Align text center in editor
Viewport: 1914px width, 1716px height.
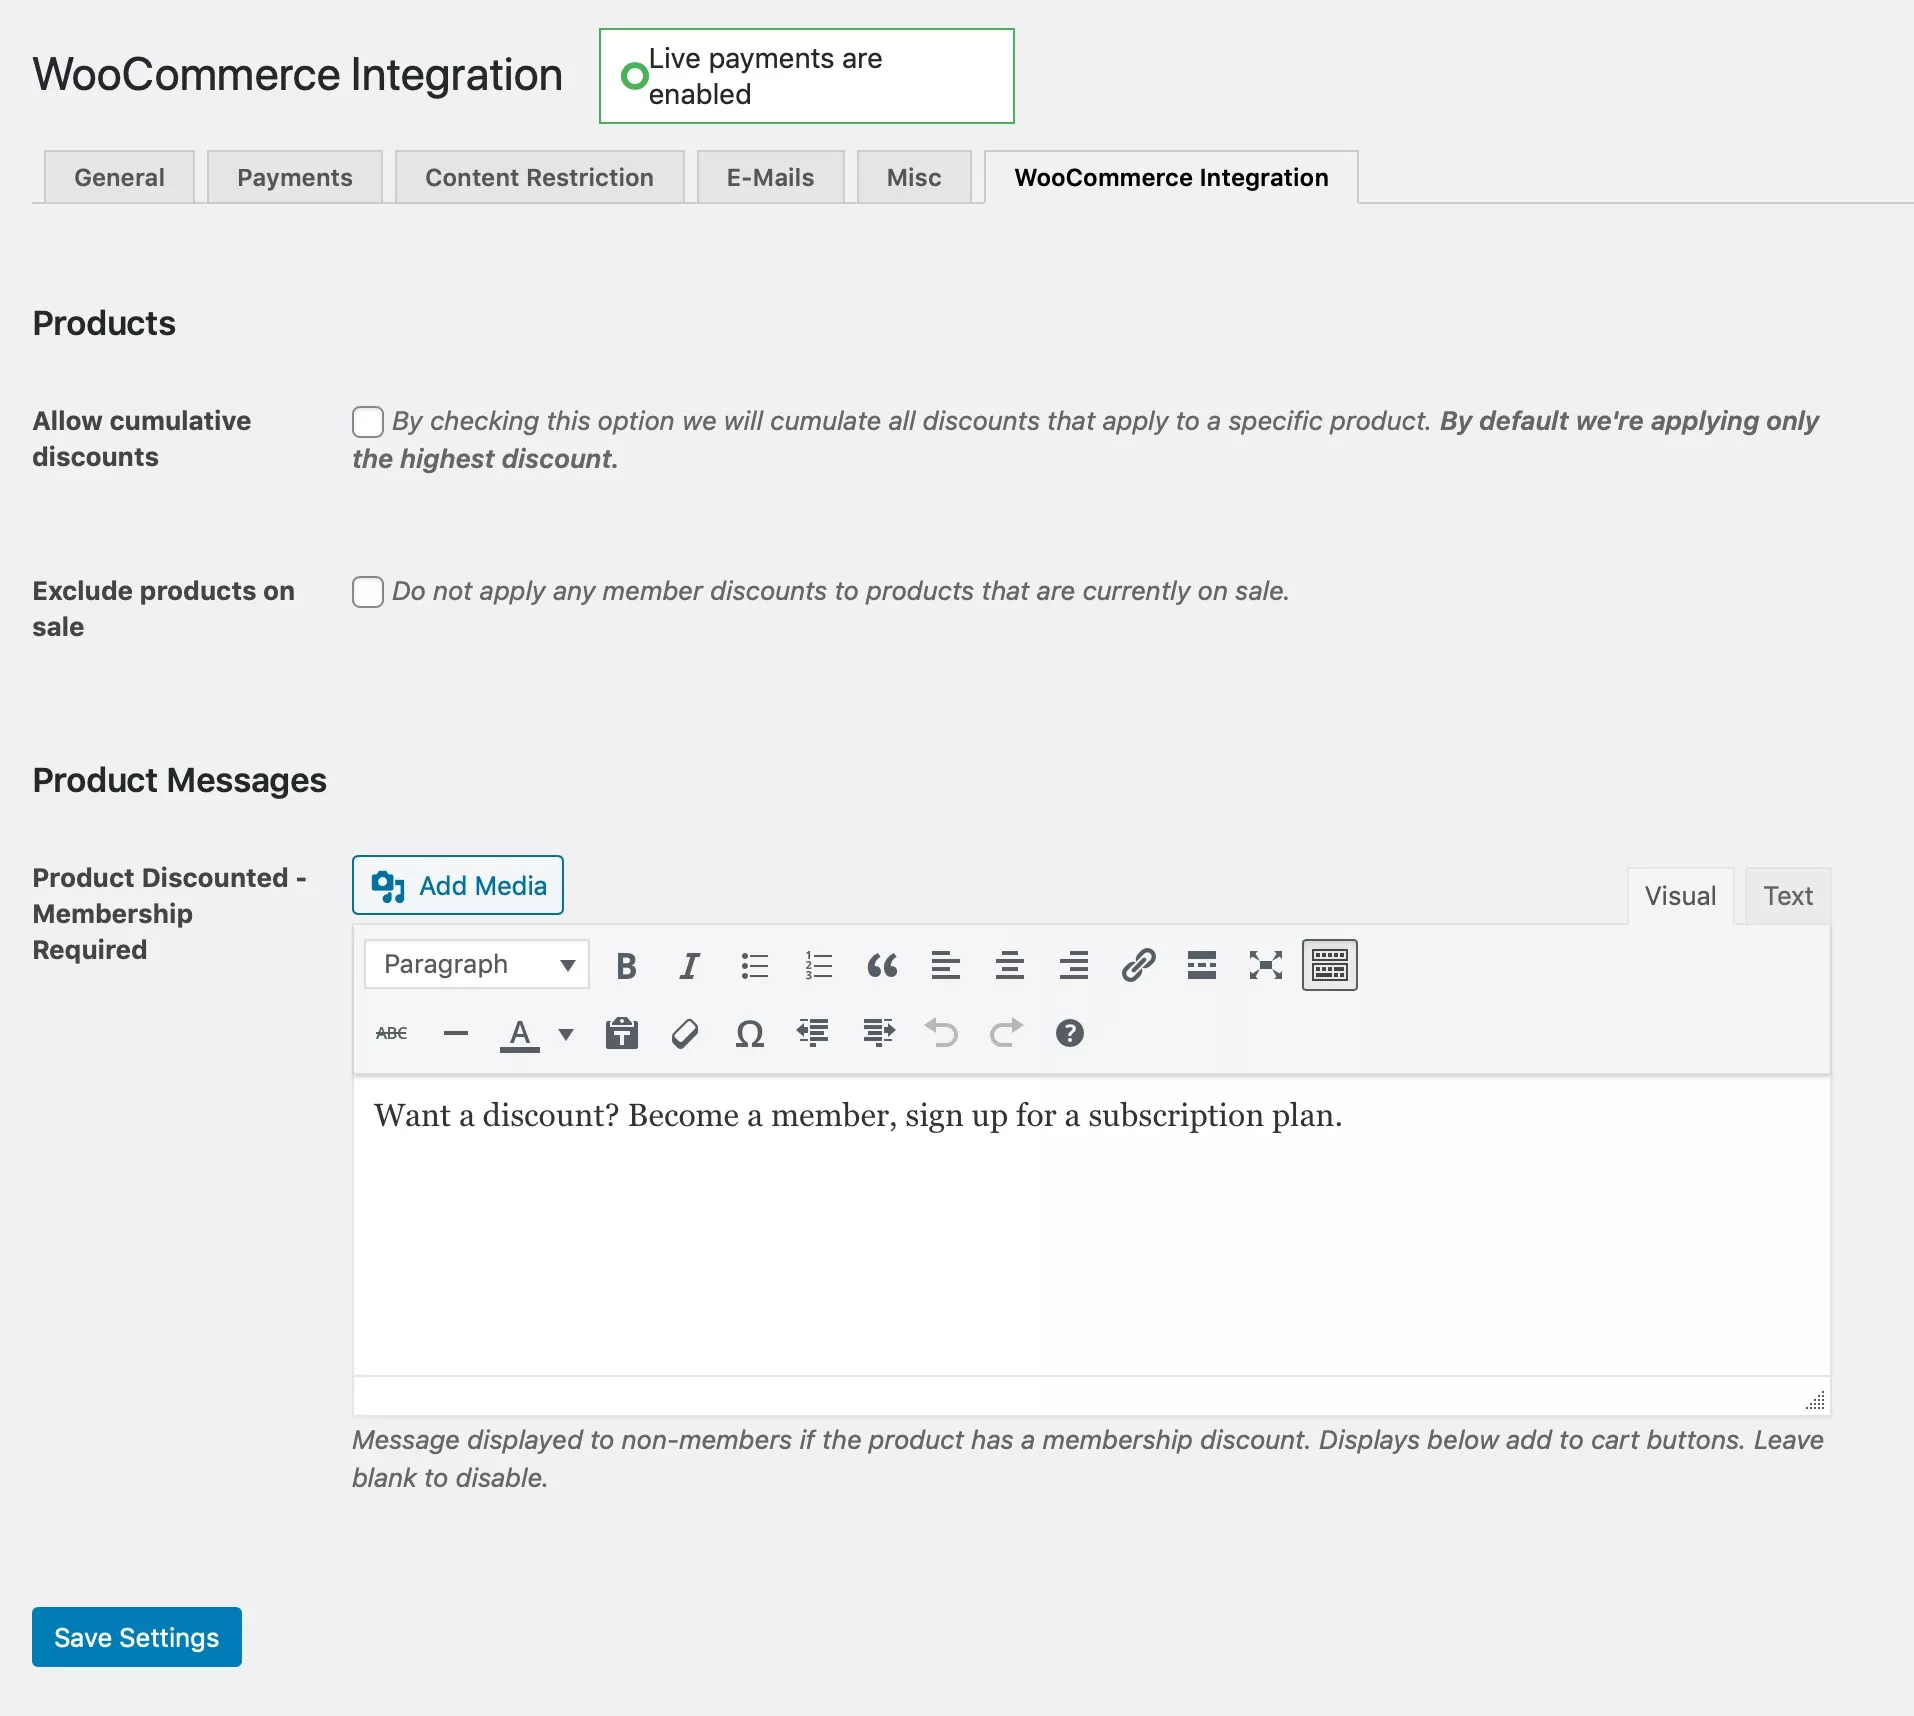(x=1010, y=965)
